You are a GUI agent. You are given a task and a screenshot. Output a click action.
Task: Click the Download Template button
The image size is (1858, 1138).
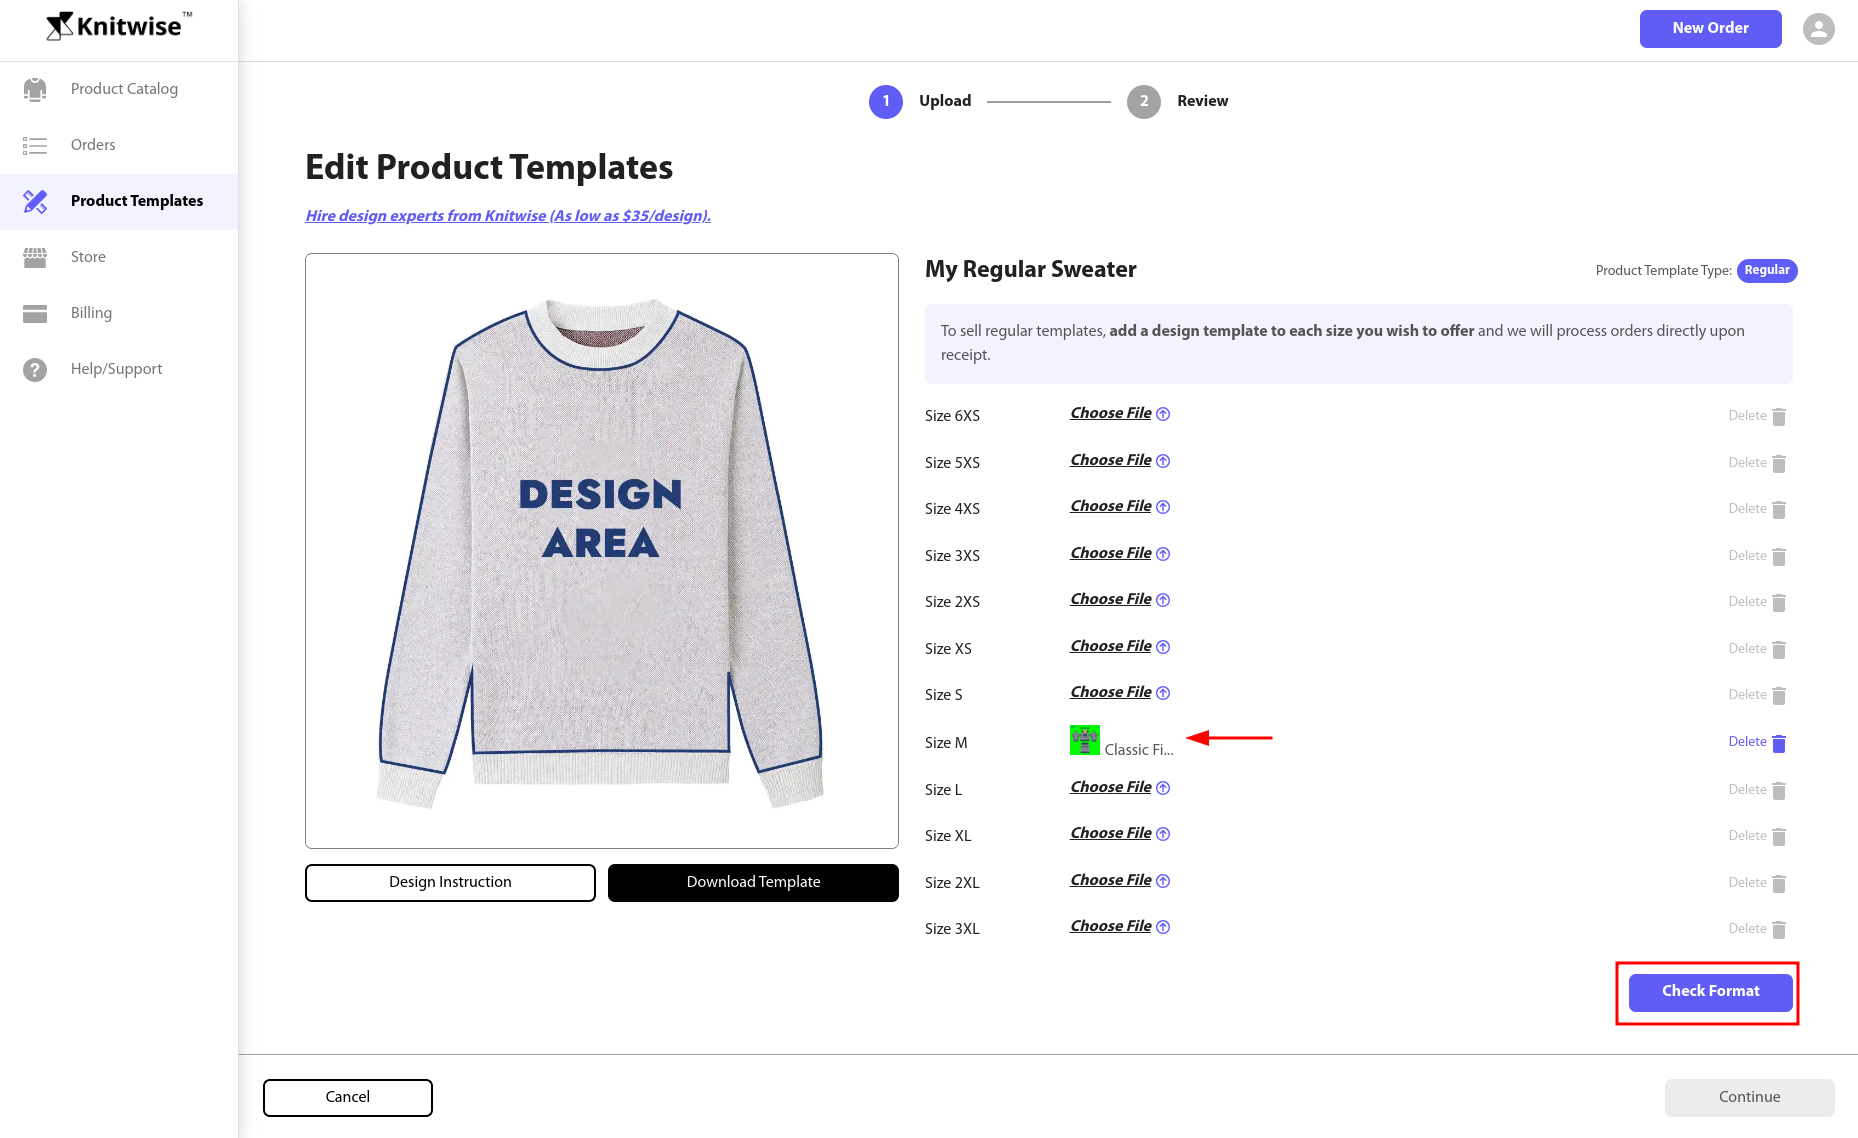pyautogui.click(x=753, y=882)
